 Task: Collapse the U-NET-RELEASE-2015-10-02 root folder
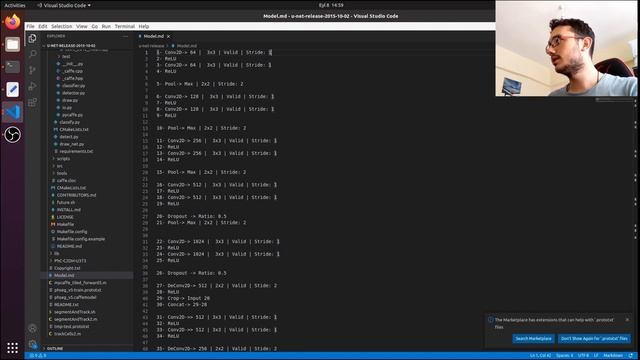[x=71, y=46]
